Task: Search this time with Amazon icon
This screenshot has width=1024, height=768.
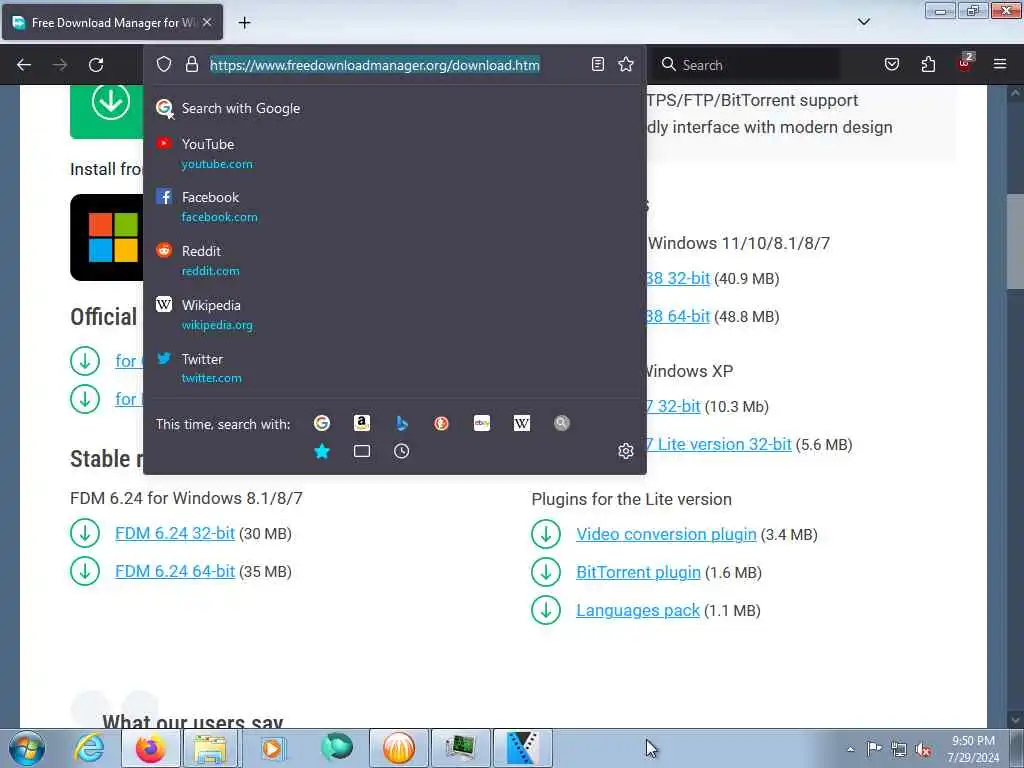Action: (362, 423)
